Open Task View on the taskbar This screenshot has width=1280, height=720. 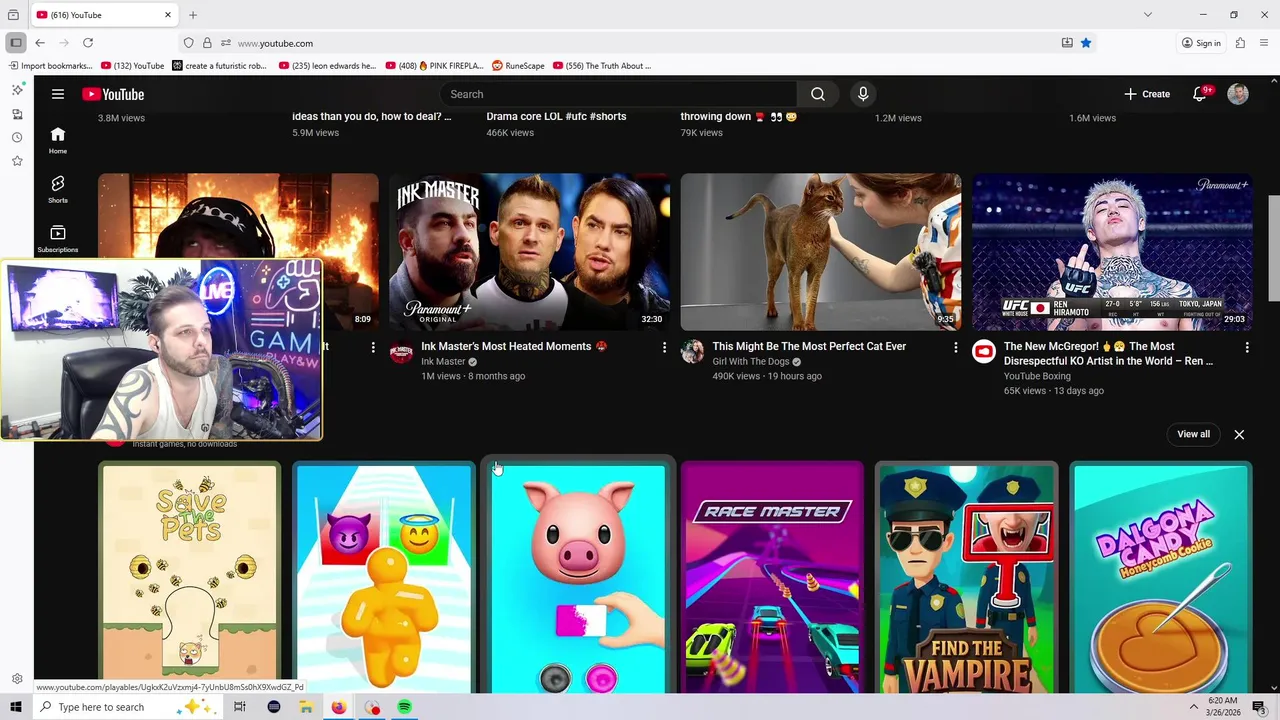240,707
